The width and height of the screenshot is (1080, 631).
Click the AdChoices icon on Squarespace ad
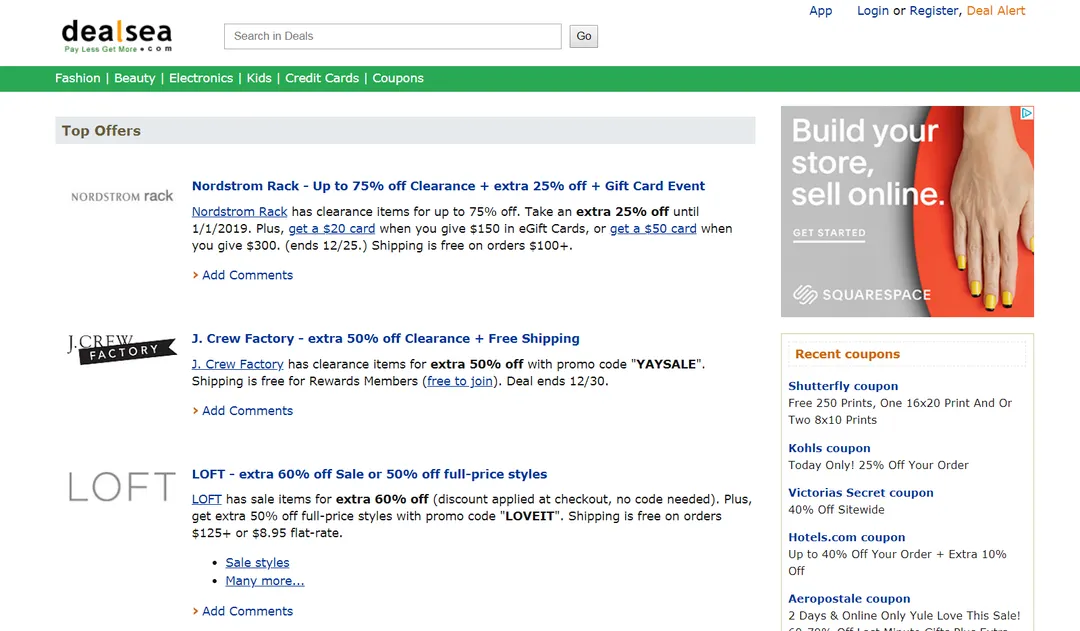1026,113
